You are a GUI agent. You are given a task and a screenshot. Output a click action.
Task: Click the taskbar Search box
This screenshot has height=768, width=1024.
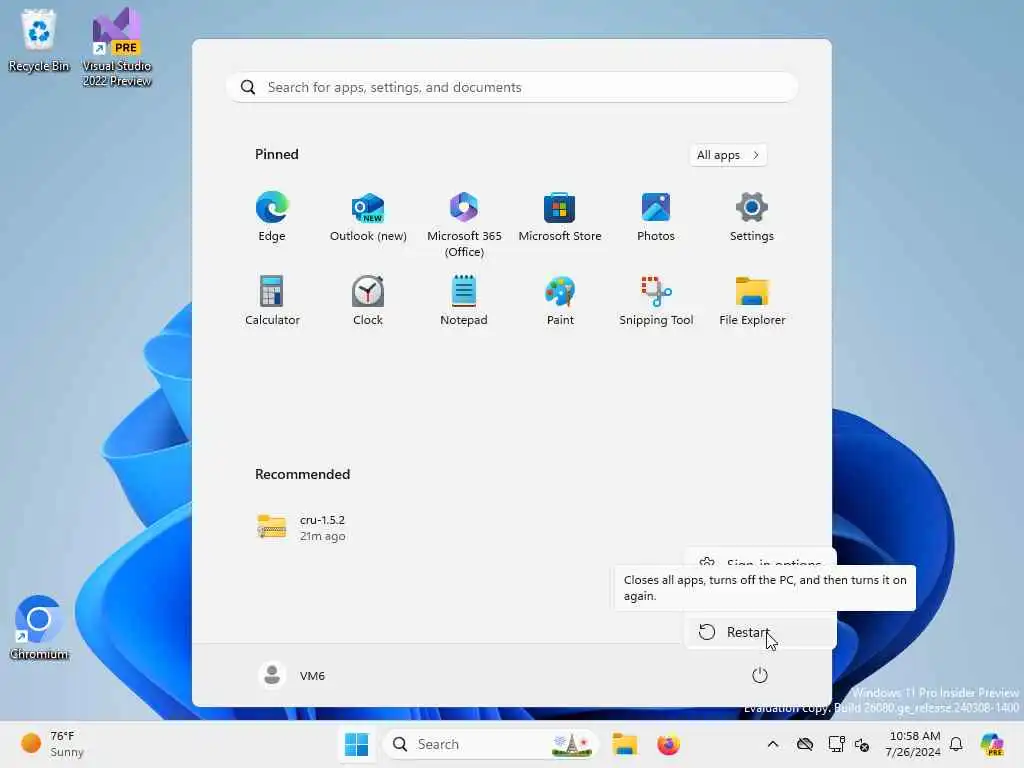pyautogui.click(x=490, y=744)
